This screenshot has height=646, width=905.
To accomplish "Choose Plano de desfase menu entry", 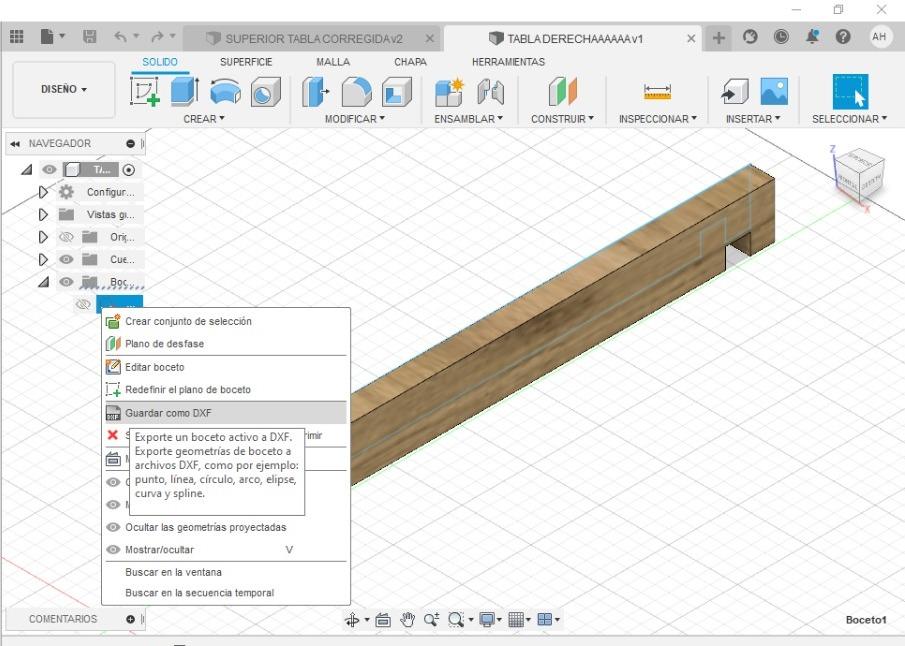I will click(x=226, y=343).
